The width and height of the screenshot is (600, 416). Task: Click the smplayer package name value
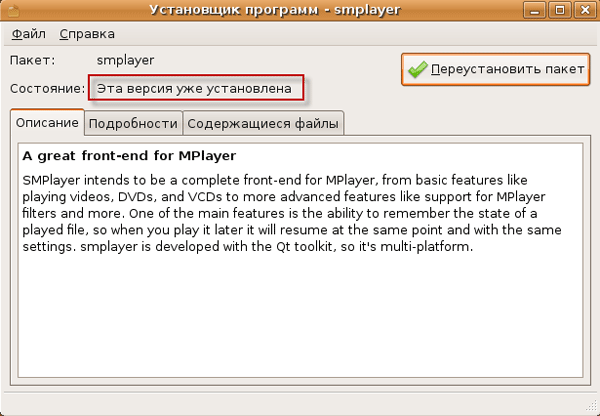click(x=132, y=61)
